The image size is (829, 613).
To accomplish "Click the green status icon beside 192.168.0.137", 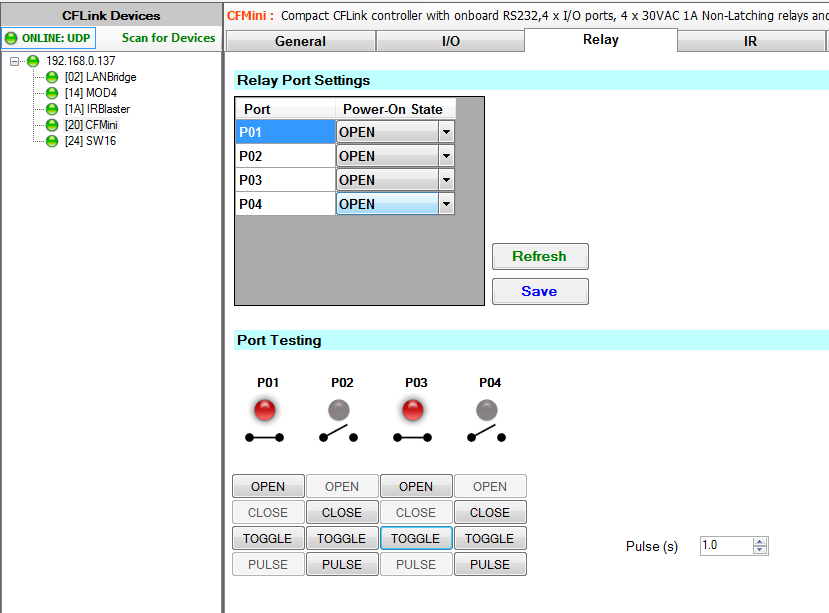I will pos(33,61).
